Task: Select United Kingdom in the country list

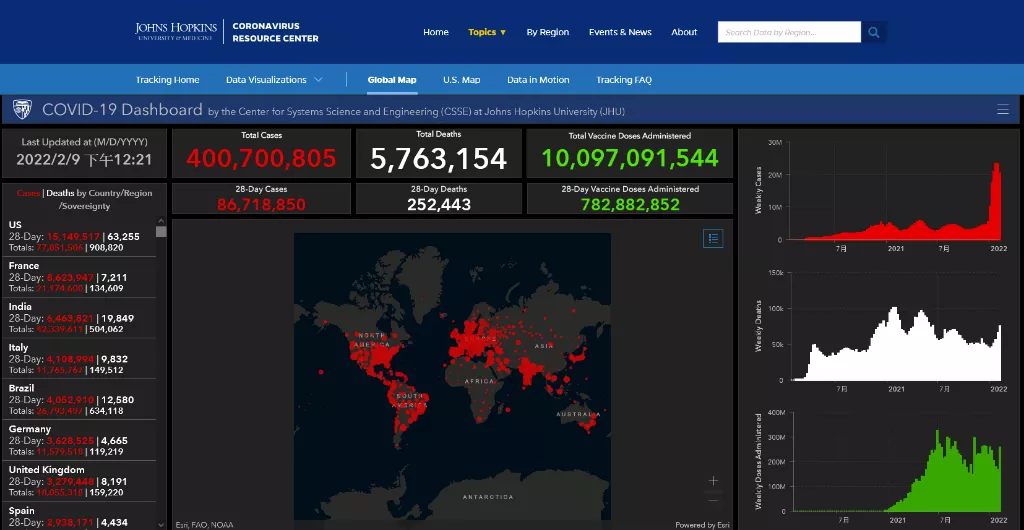Action: point(79,481)
